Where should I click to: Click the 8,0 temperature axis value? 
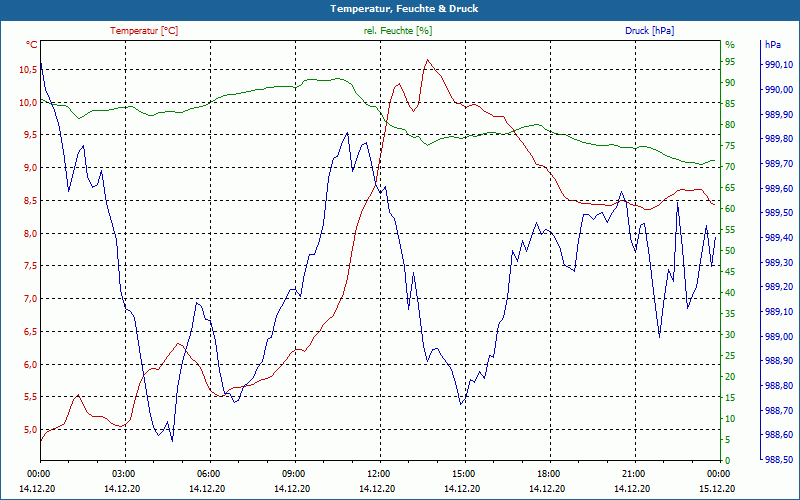30,233
